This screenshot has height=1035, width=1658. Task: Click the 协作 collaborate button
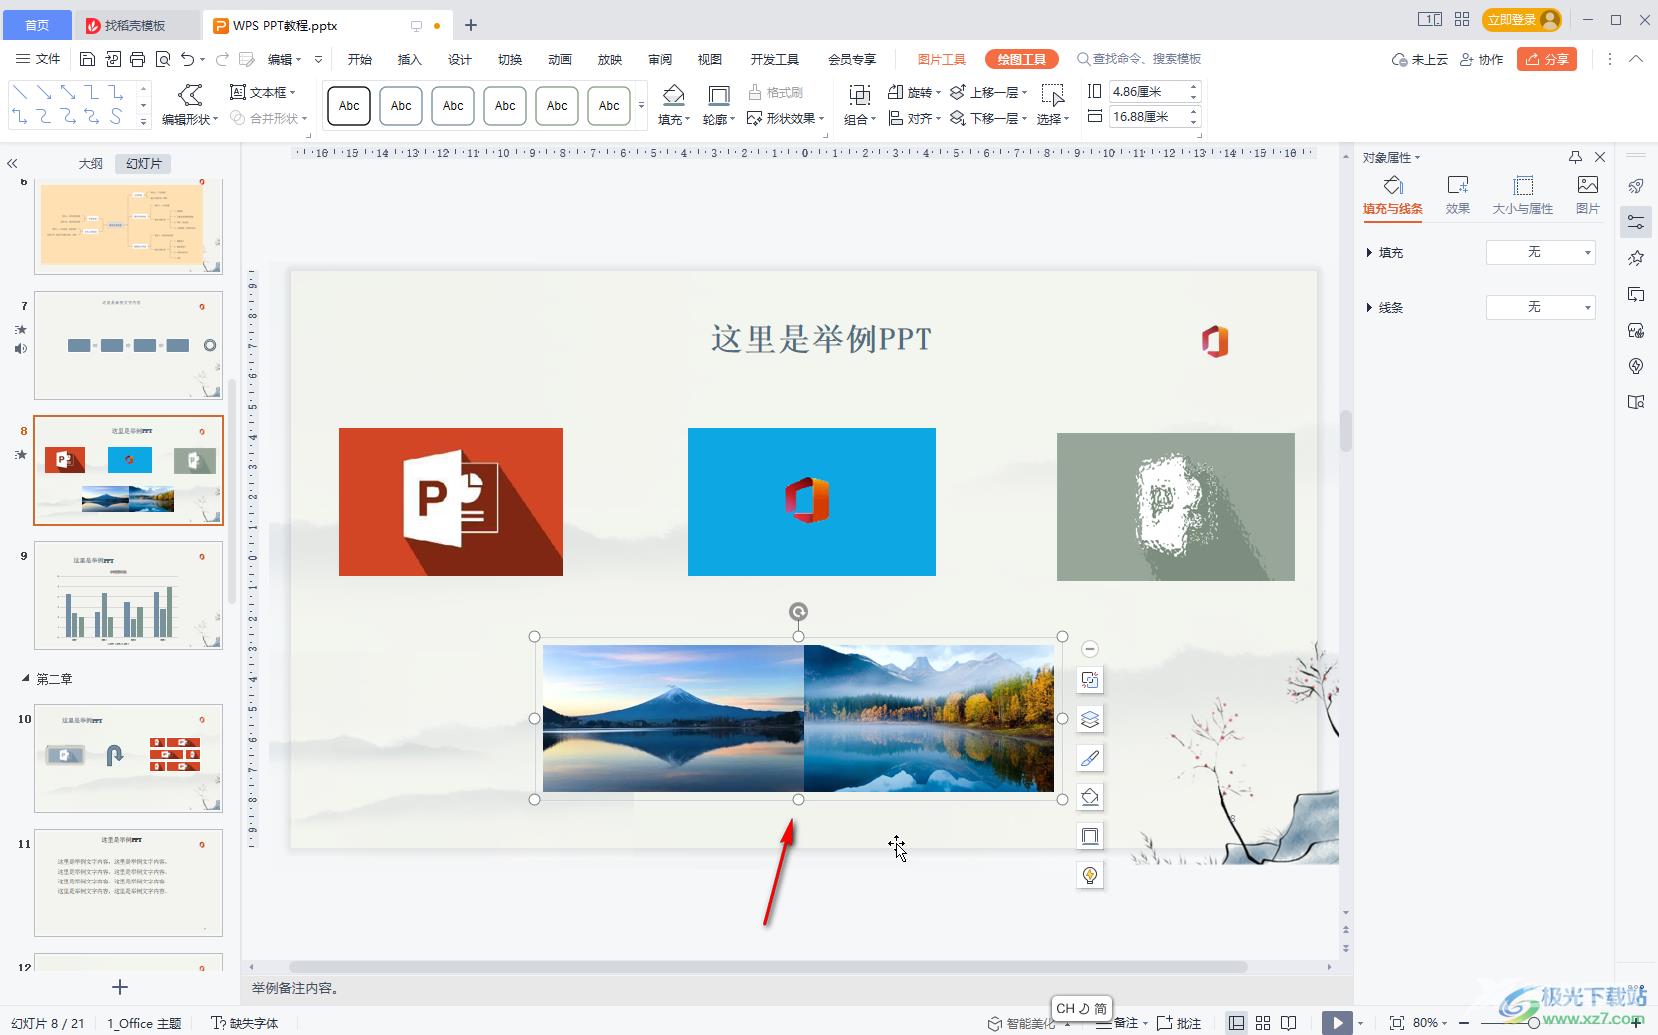[1482, 59]
